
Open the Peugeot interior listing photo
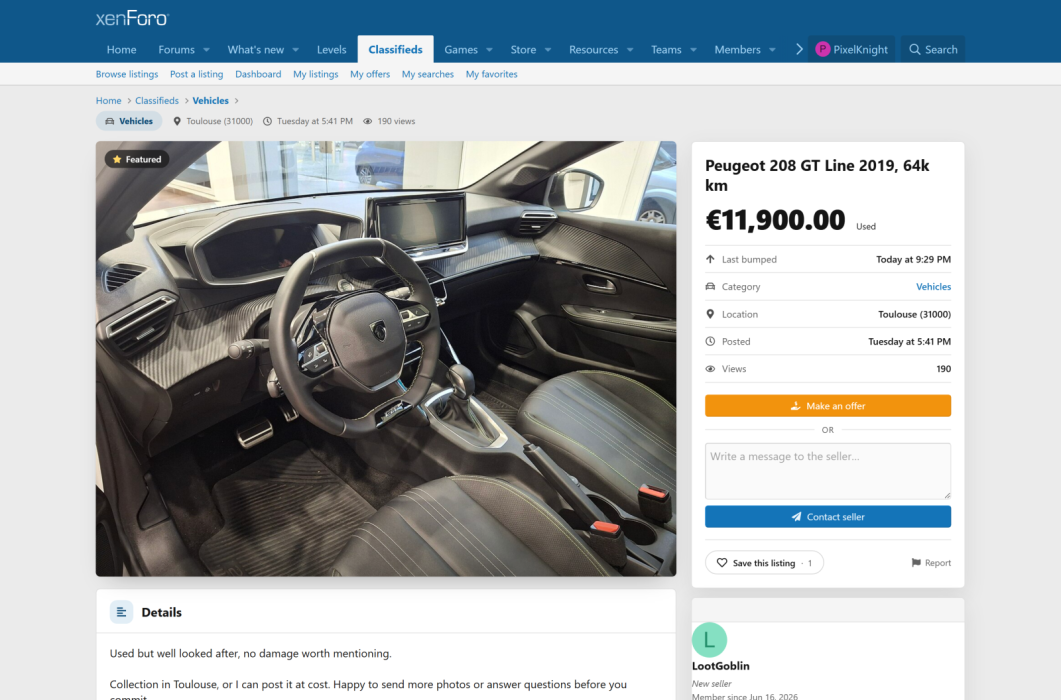point(386,359)
